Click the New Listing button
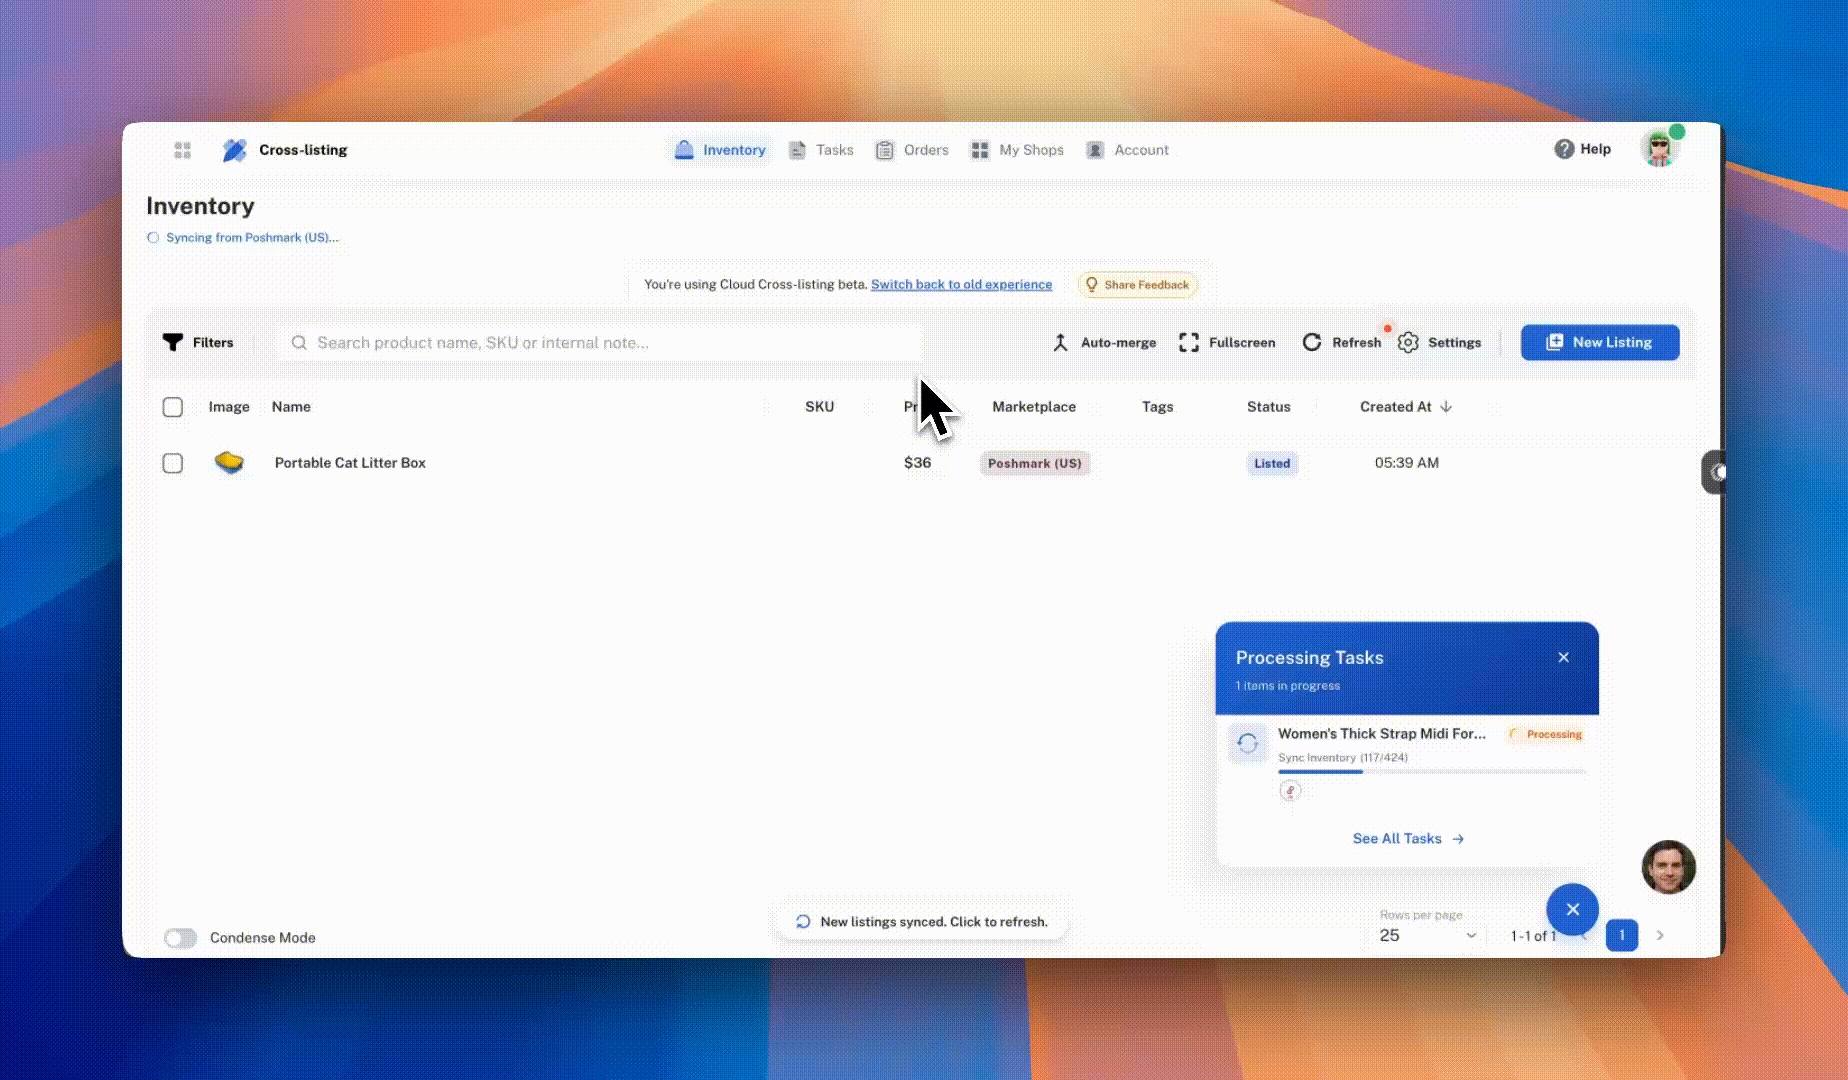Image resolution: width=1848 pixels, height=1080 pixels. click(1600, 342)
